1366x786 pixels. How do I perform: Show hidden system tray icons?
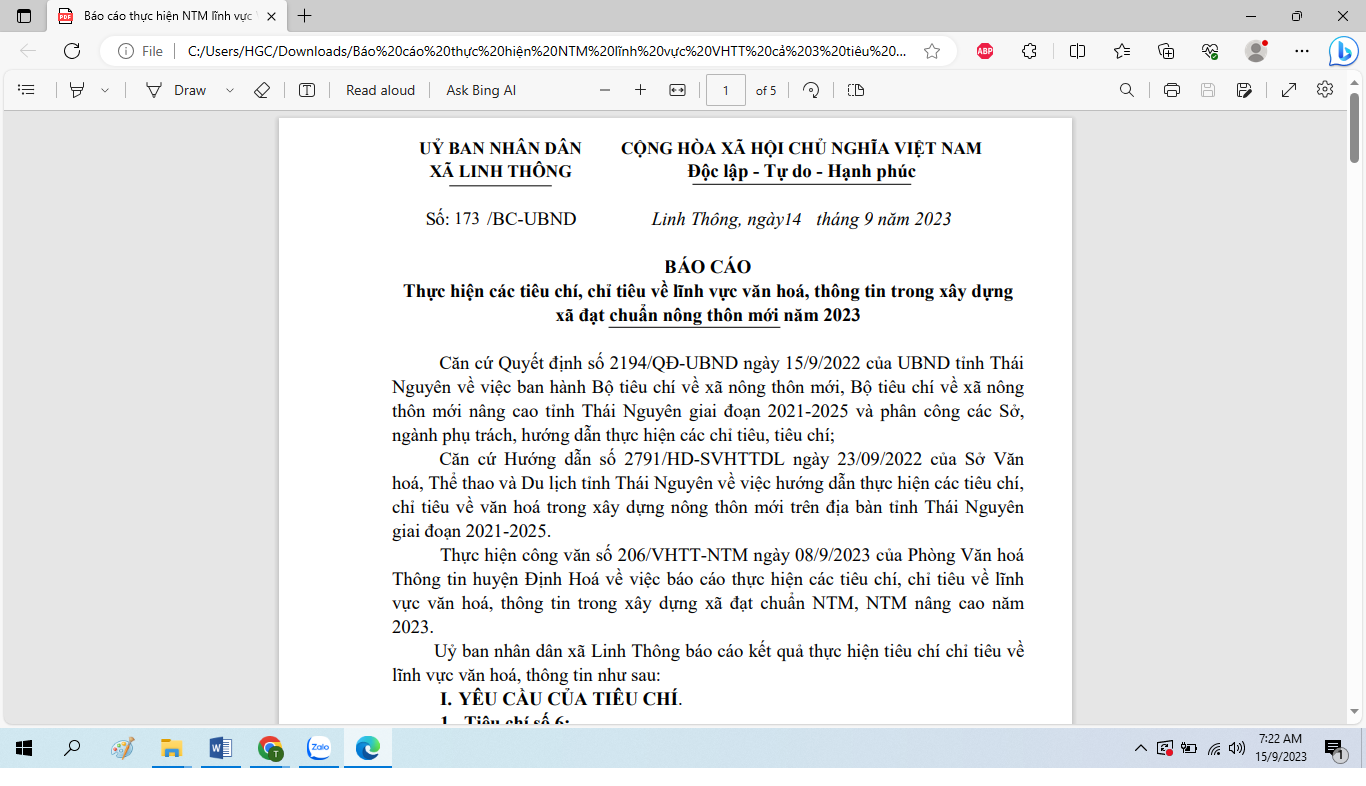[x=1141, y=747]
